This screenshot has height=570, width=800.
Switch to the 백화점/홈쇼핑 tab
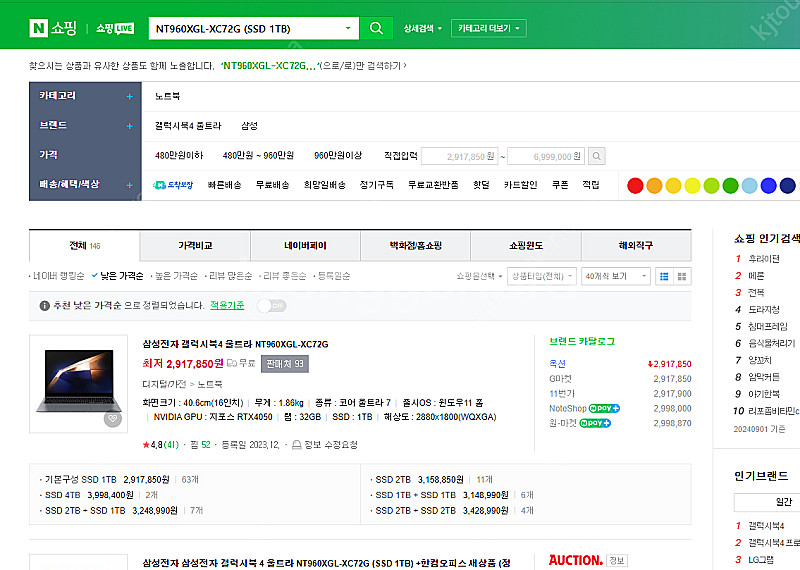pyautogui.click(x=415, y=245)
